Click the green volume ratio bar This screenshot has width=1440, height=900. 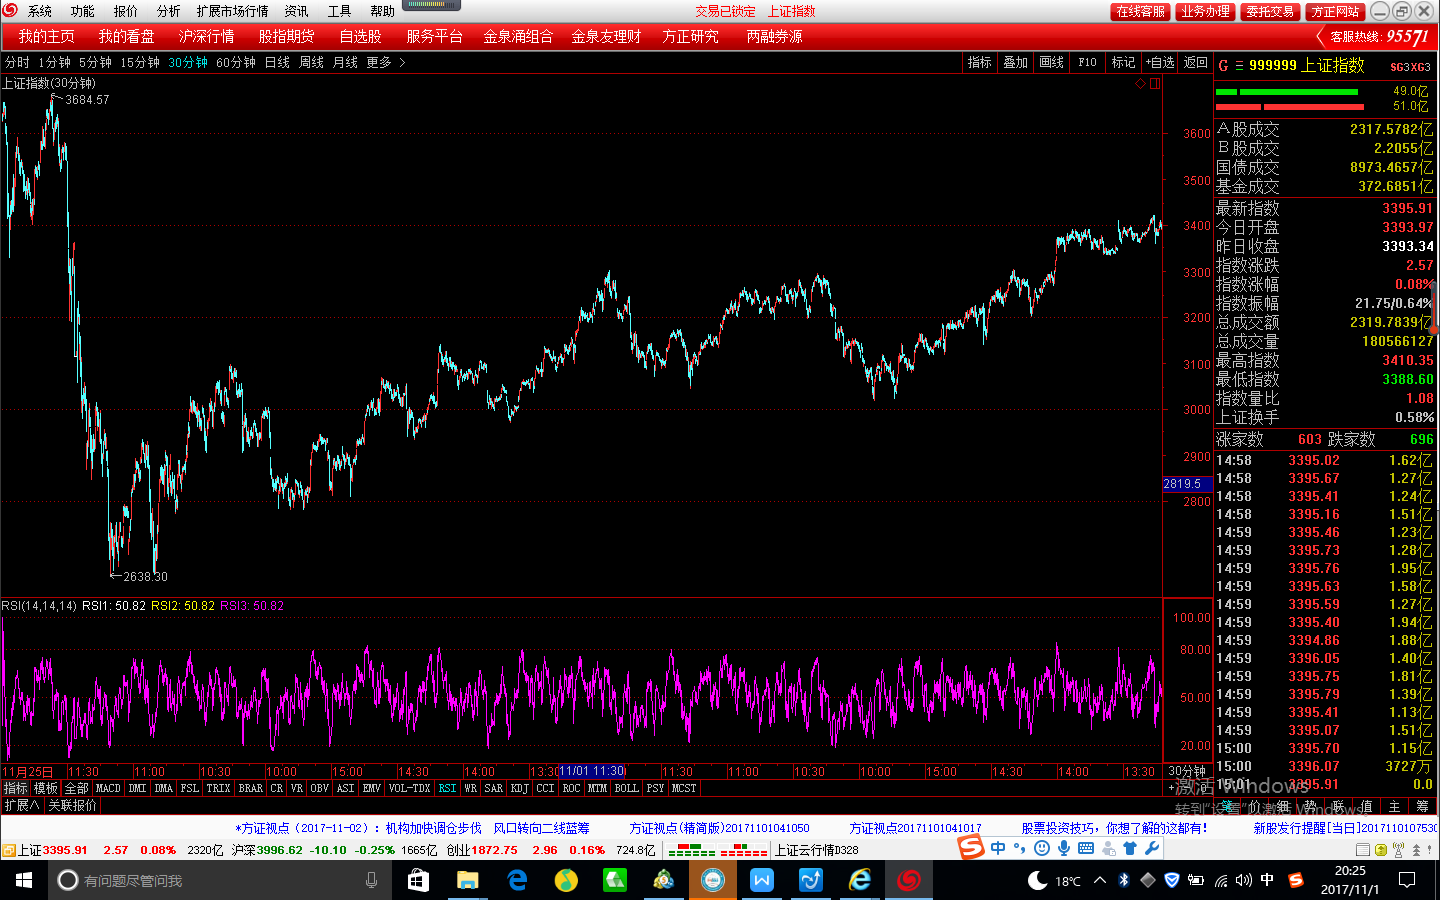1286,92
